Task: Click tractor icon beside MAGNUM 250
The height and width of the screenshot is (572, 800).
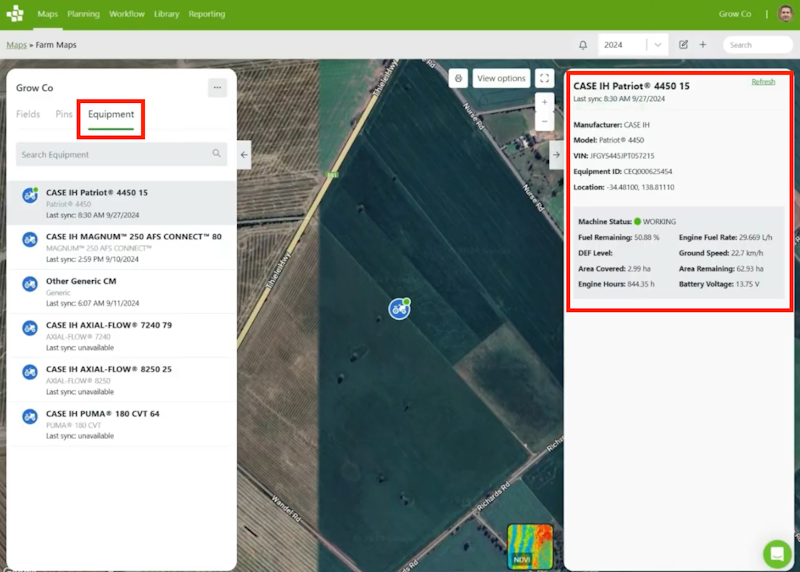Action: [30, 239]
